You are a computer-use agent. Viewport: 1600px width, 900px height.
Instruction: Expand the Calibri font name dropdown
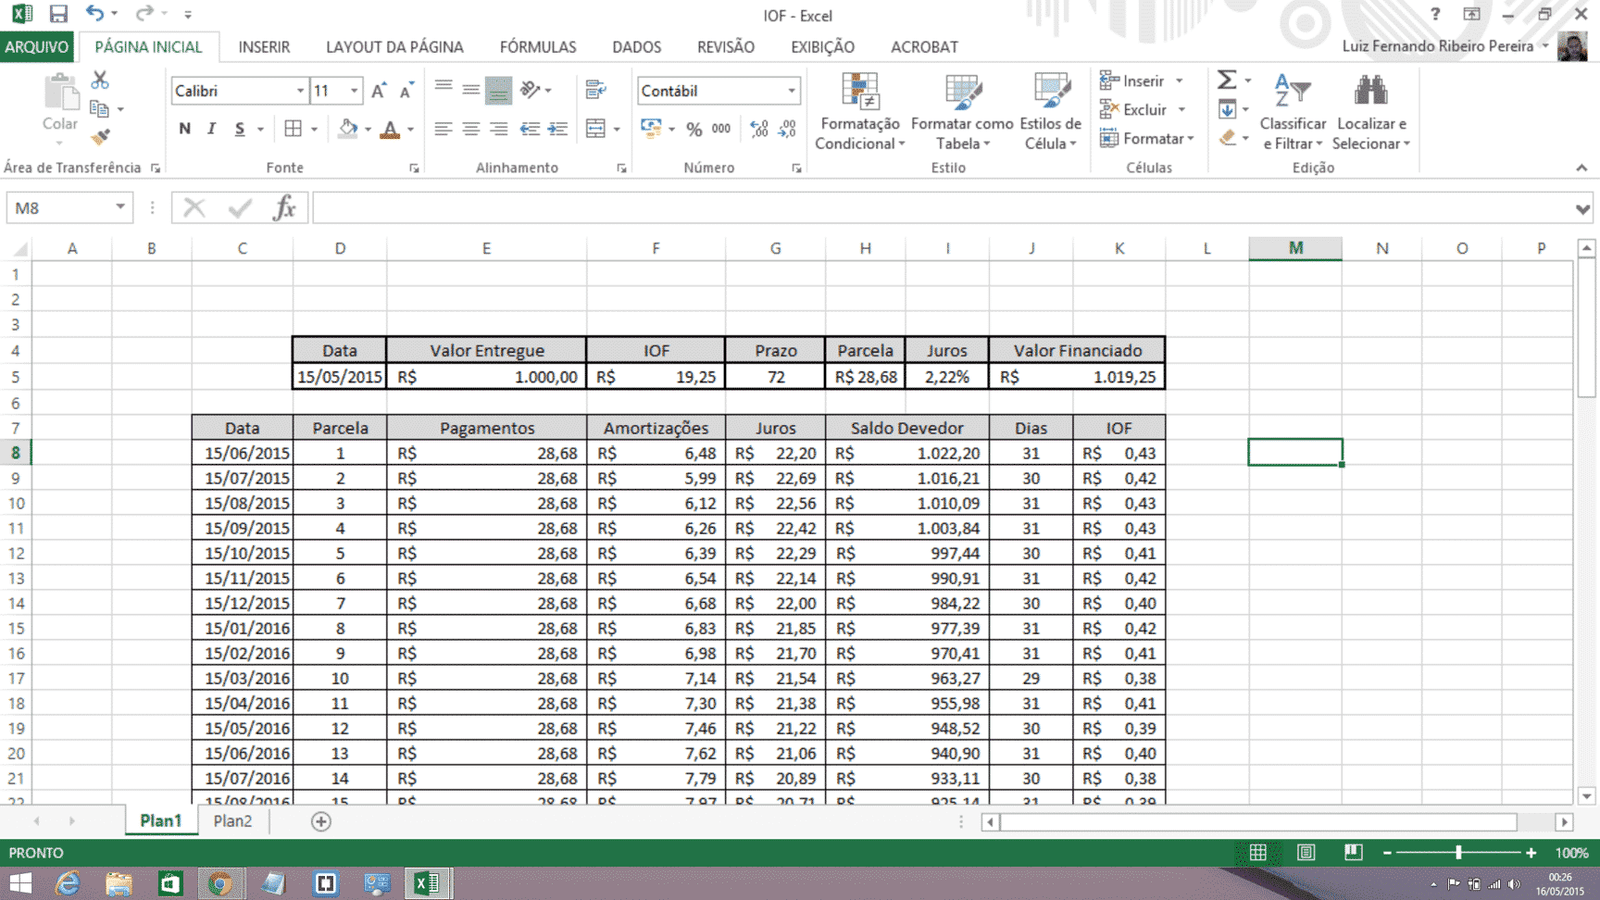300,91
